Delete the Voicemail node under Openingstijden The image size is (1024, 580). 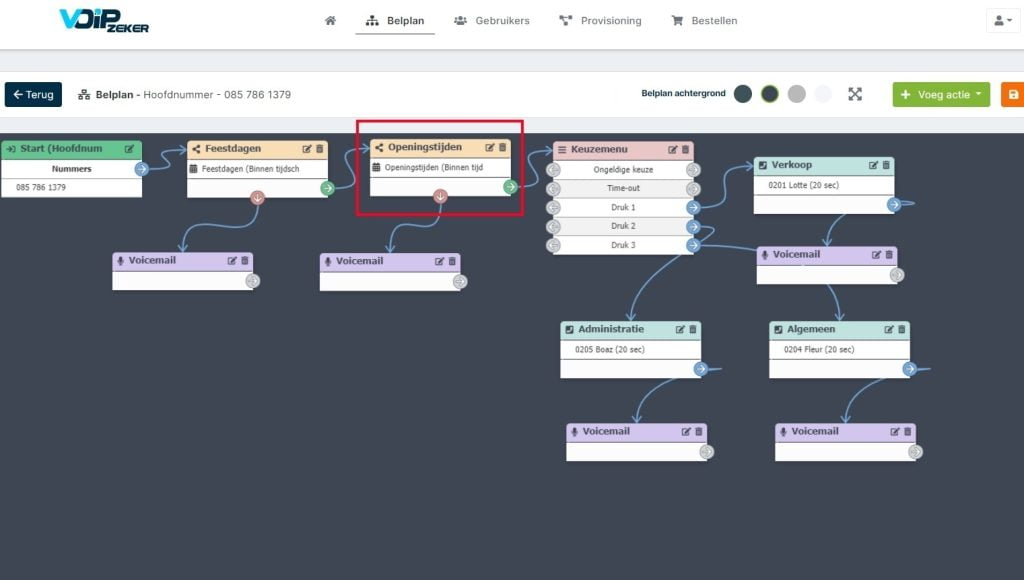pos(452,261)
